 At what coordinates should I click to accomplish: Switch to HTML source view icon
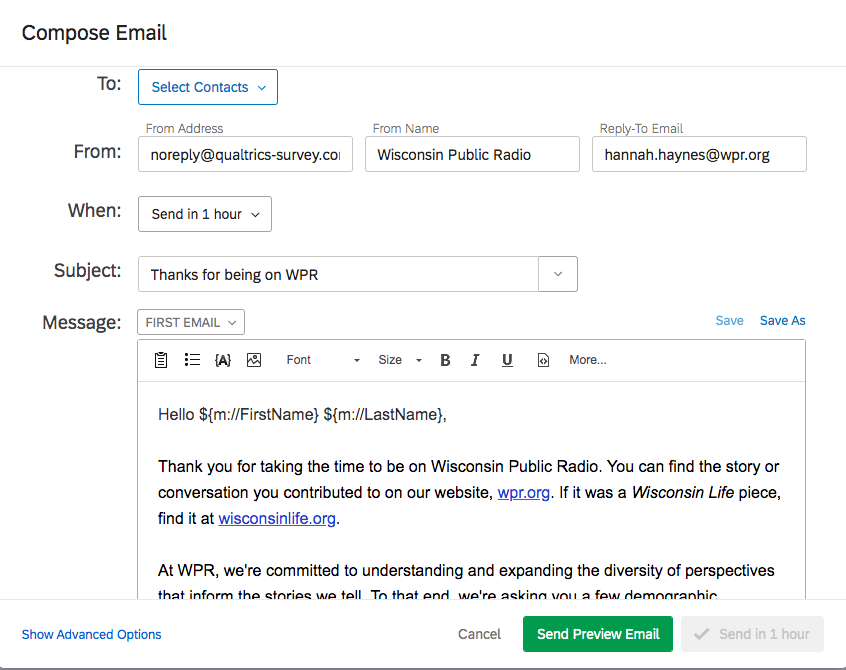543,360
